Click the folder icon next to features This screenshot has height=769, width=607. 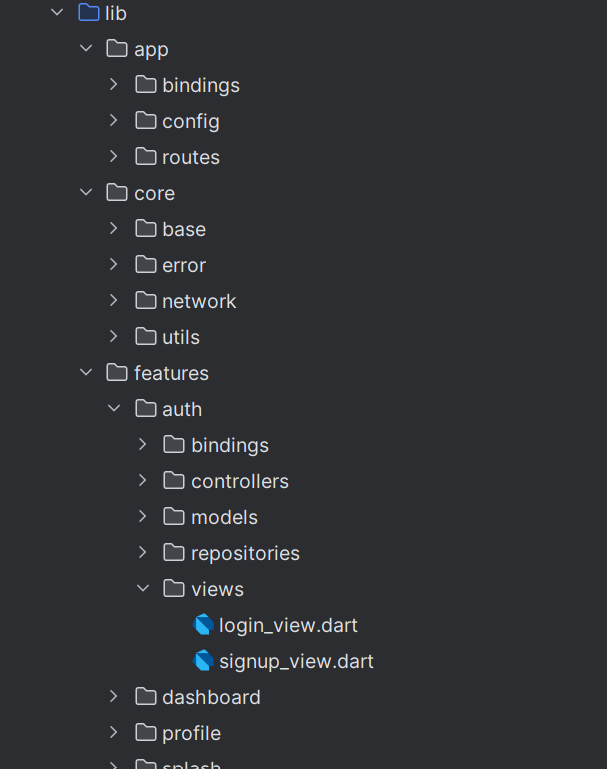pos(117,373)
